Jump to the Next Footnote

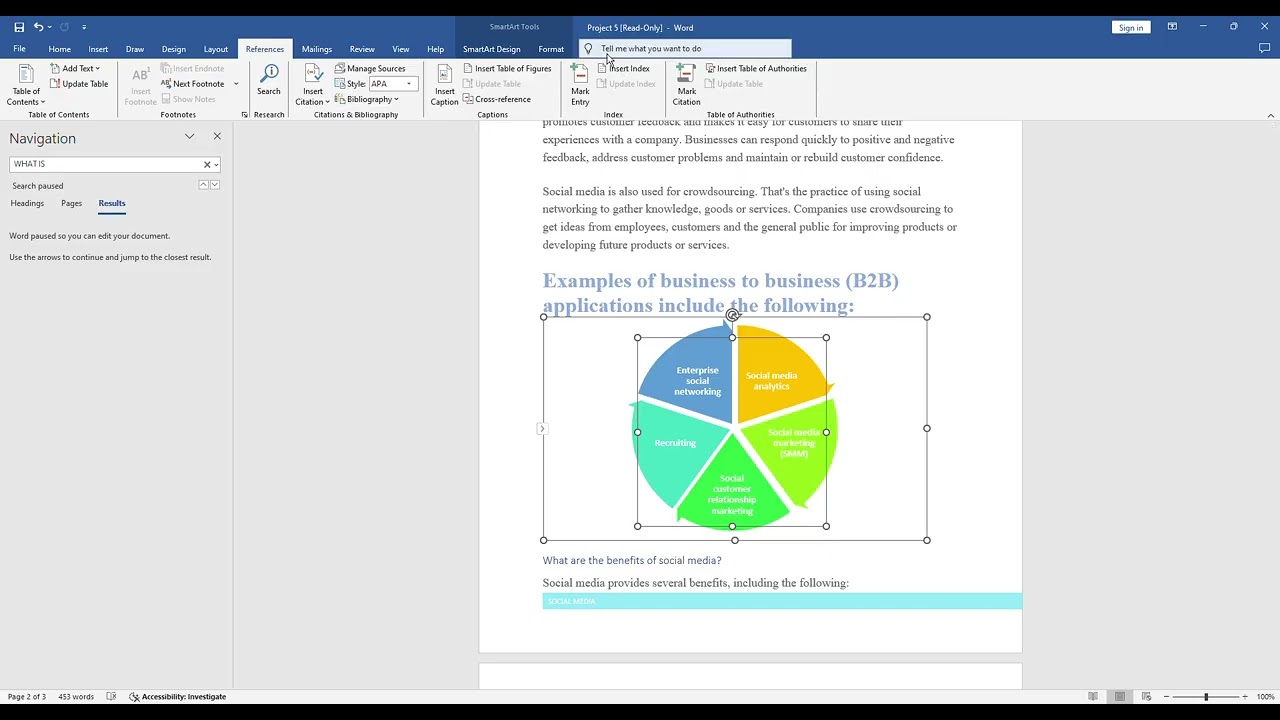pyautogui.click(x=192, y=84)
